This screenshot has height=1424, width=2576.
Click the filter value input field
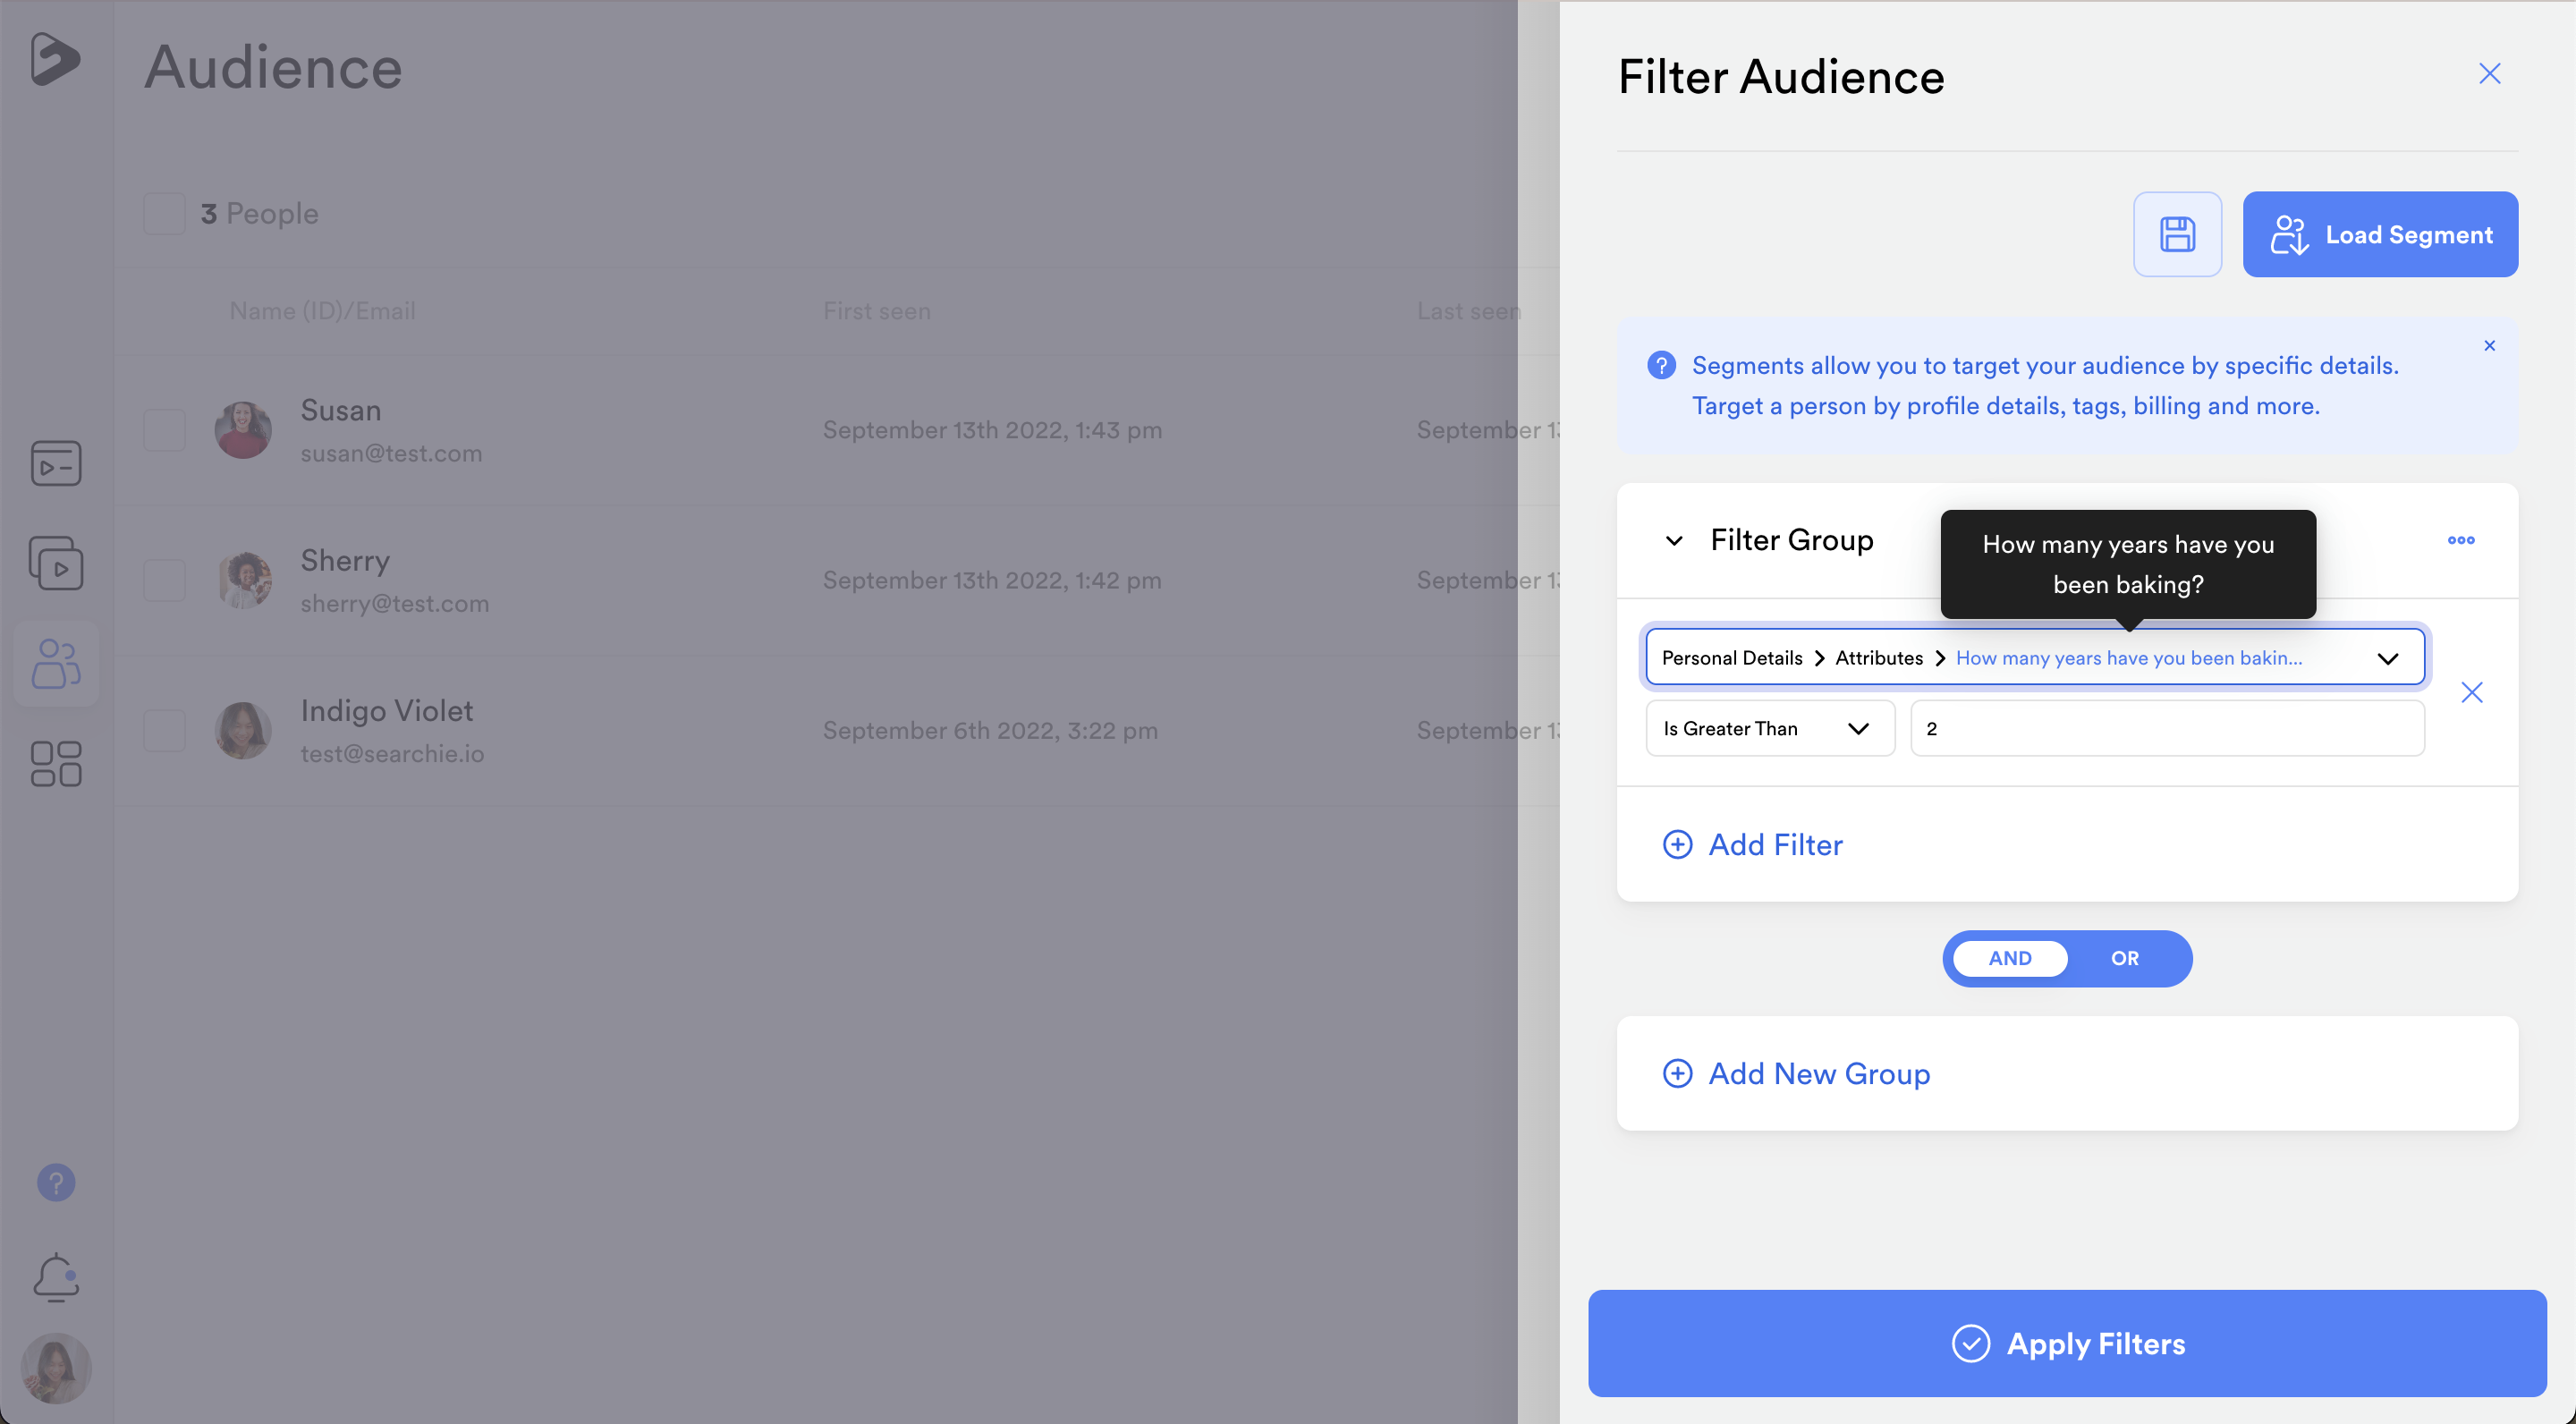(2167, 728)
